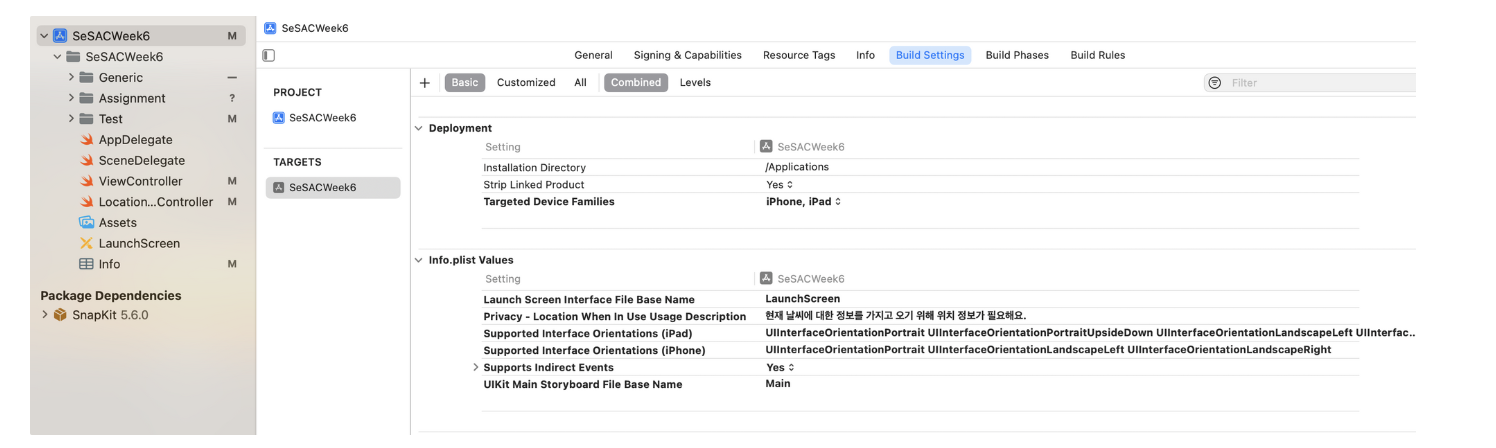Click the Filter search field
This screenshot has height=448, width=1496.
[x=1310, y=83]
